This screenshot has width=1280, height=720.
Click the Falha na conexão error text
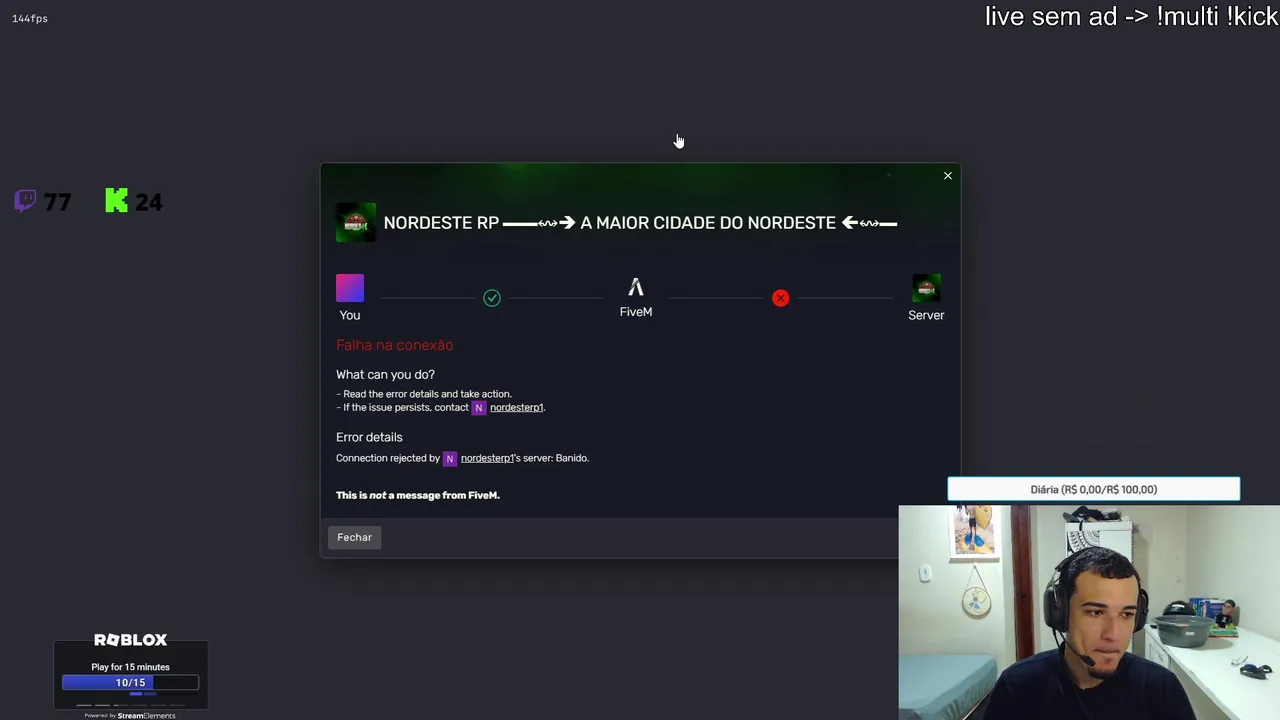[394, 345]
